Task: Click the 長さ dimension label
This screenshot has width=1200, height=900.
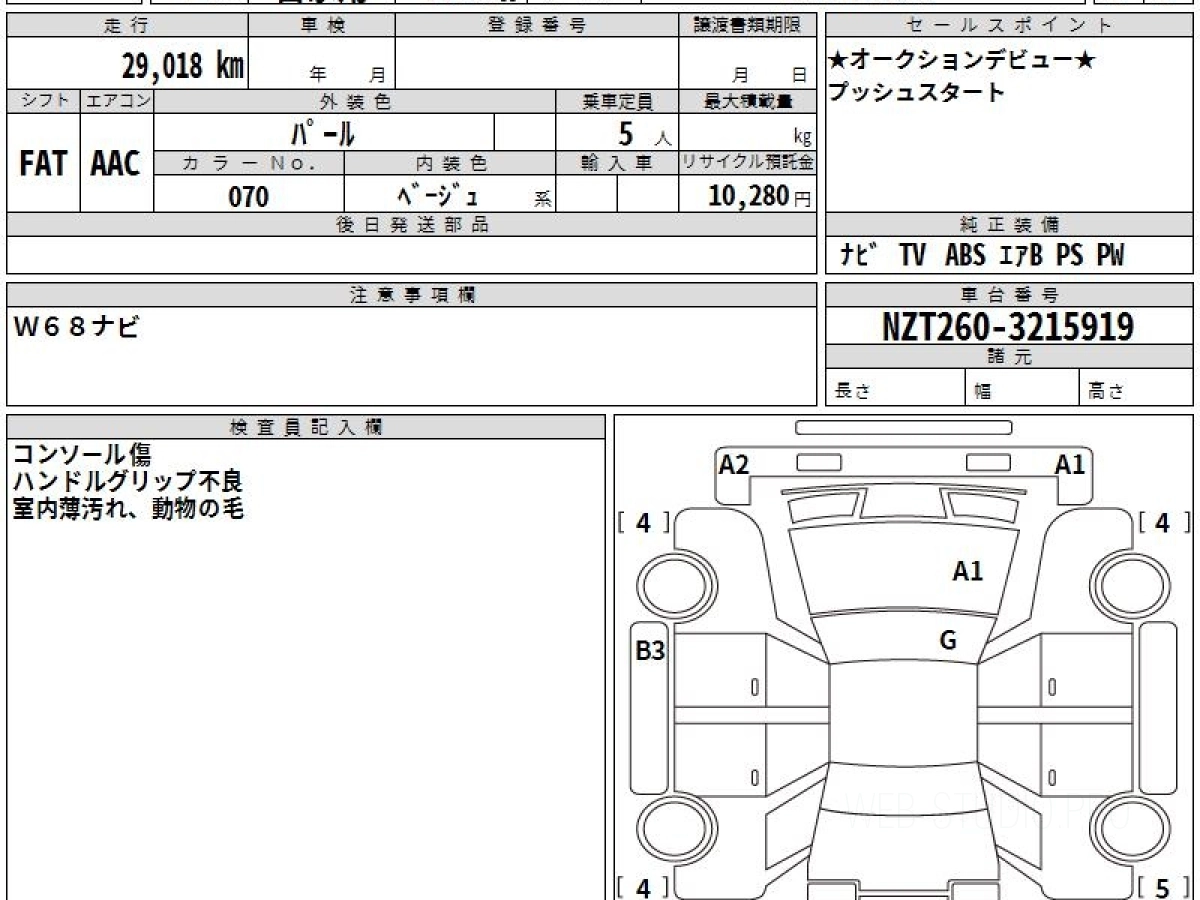Action: (851, 392)
